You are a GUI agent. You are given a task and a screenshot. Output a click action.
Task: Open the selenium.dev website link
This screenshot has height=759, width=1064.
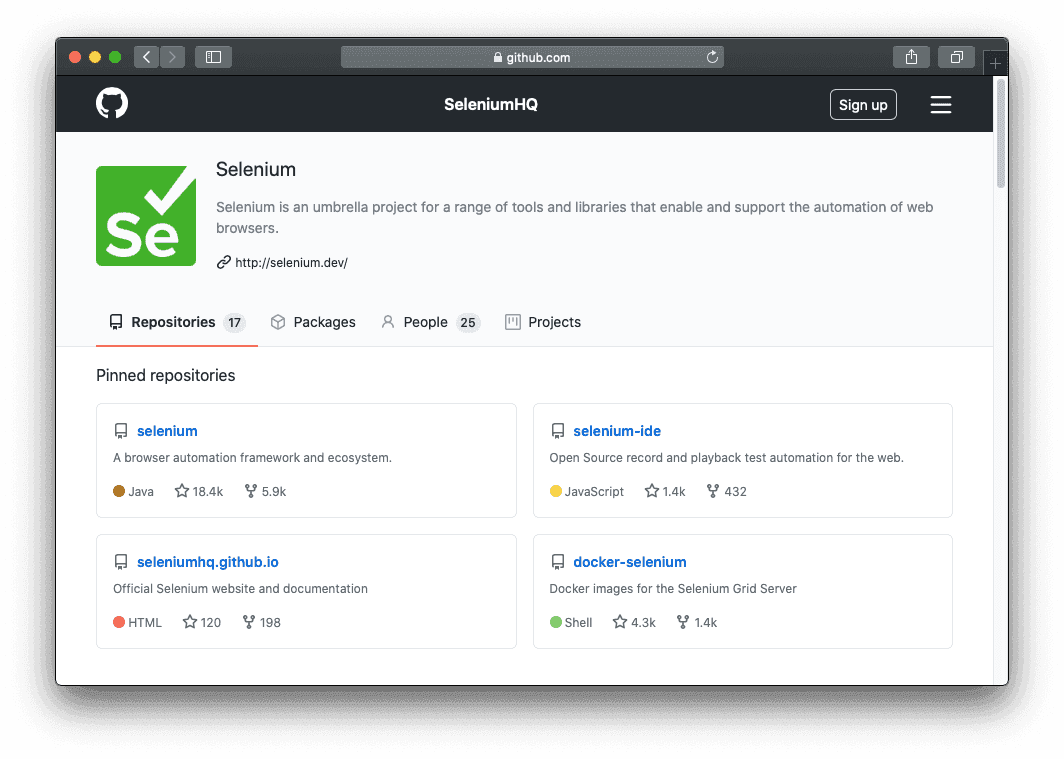tap(291, 263)
